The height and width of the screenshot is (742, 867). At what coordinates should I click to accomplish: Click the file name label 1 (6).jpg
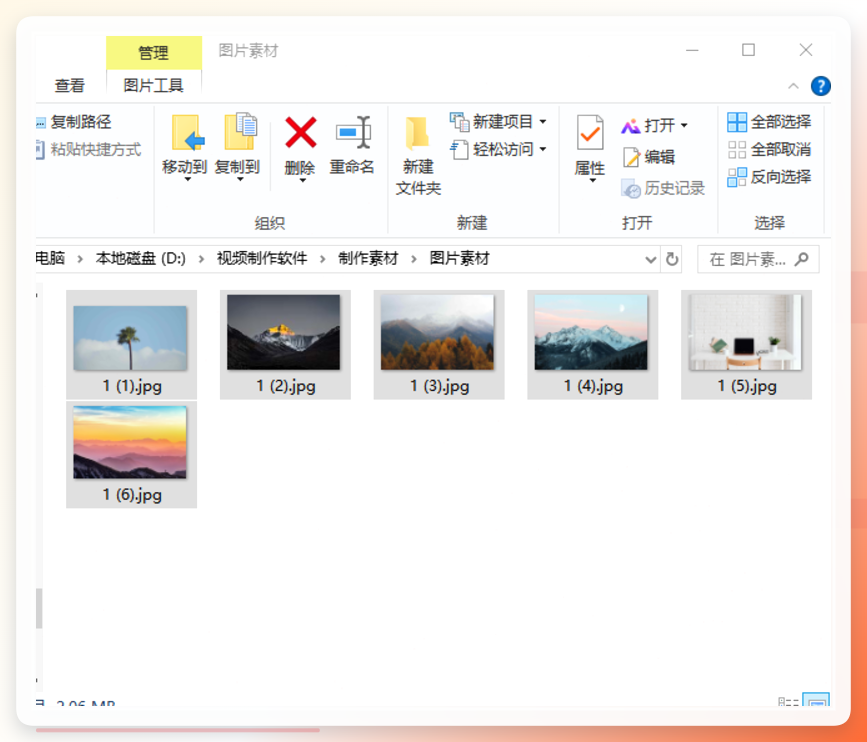pyautogui.click(x=132, y=494)
